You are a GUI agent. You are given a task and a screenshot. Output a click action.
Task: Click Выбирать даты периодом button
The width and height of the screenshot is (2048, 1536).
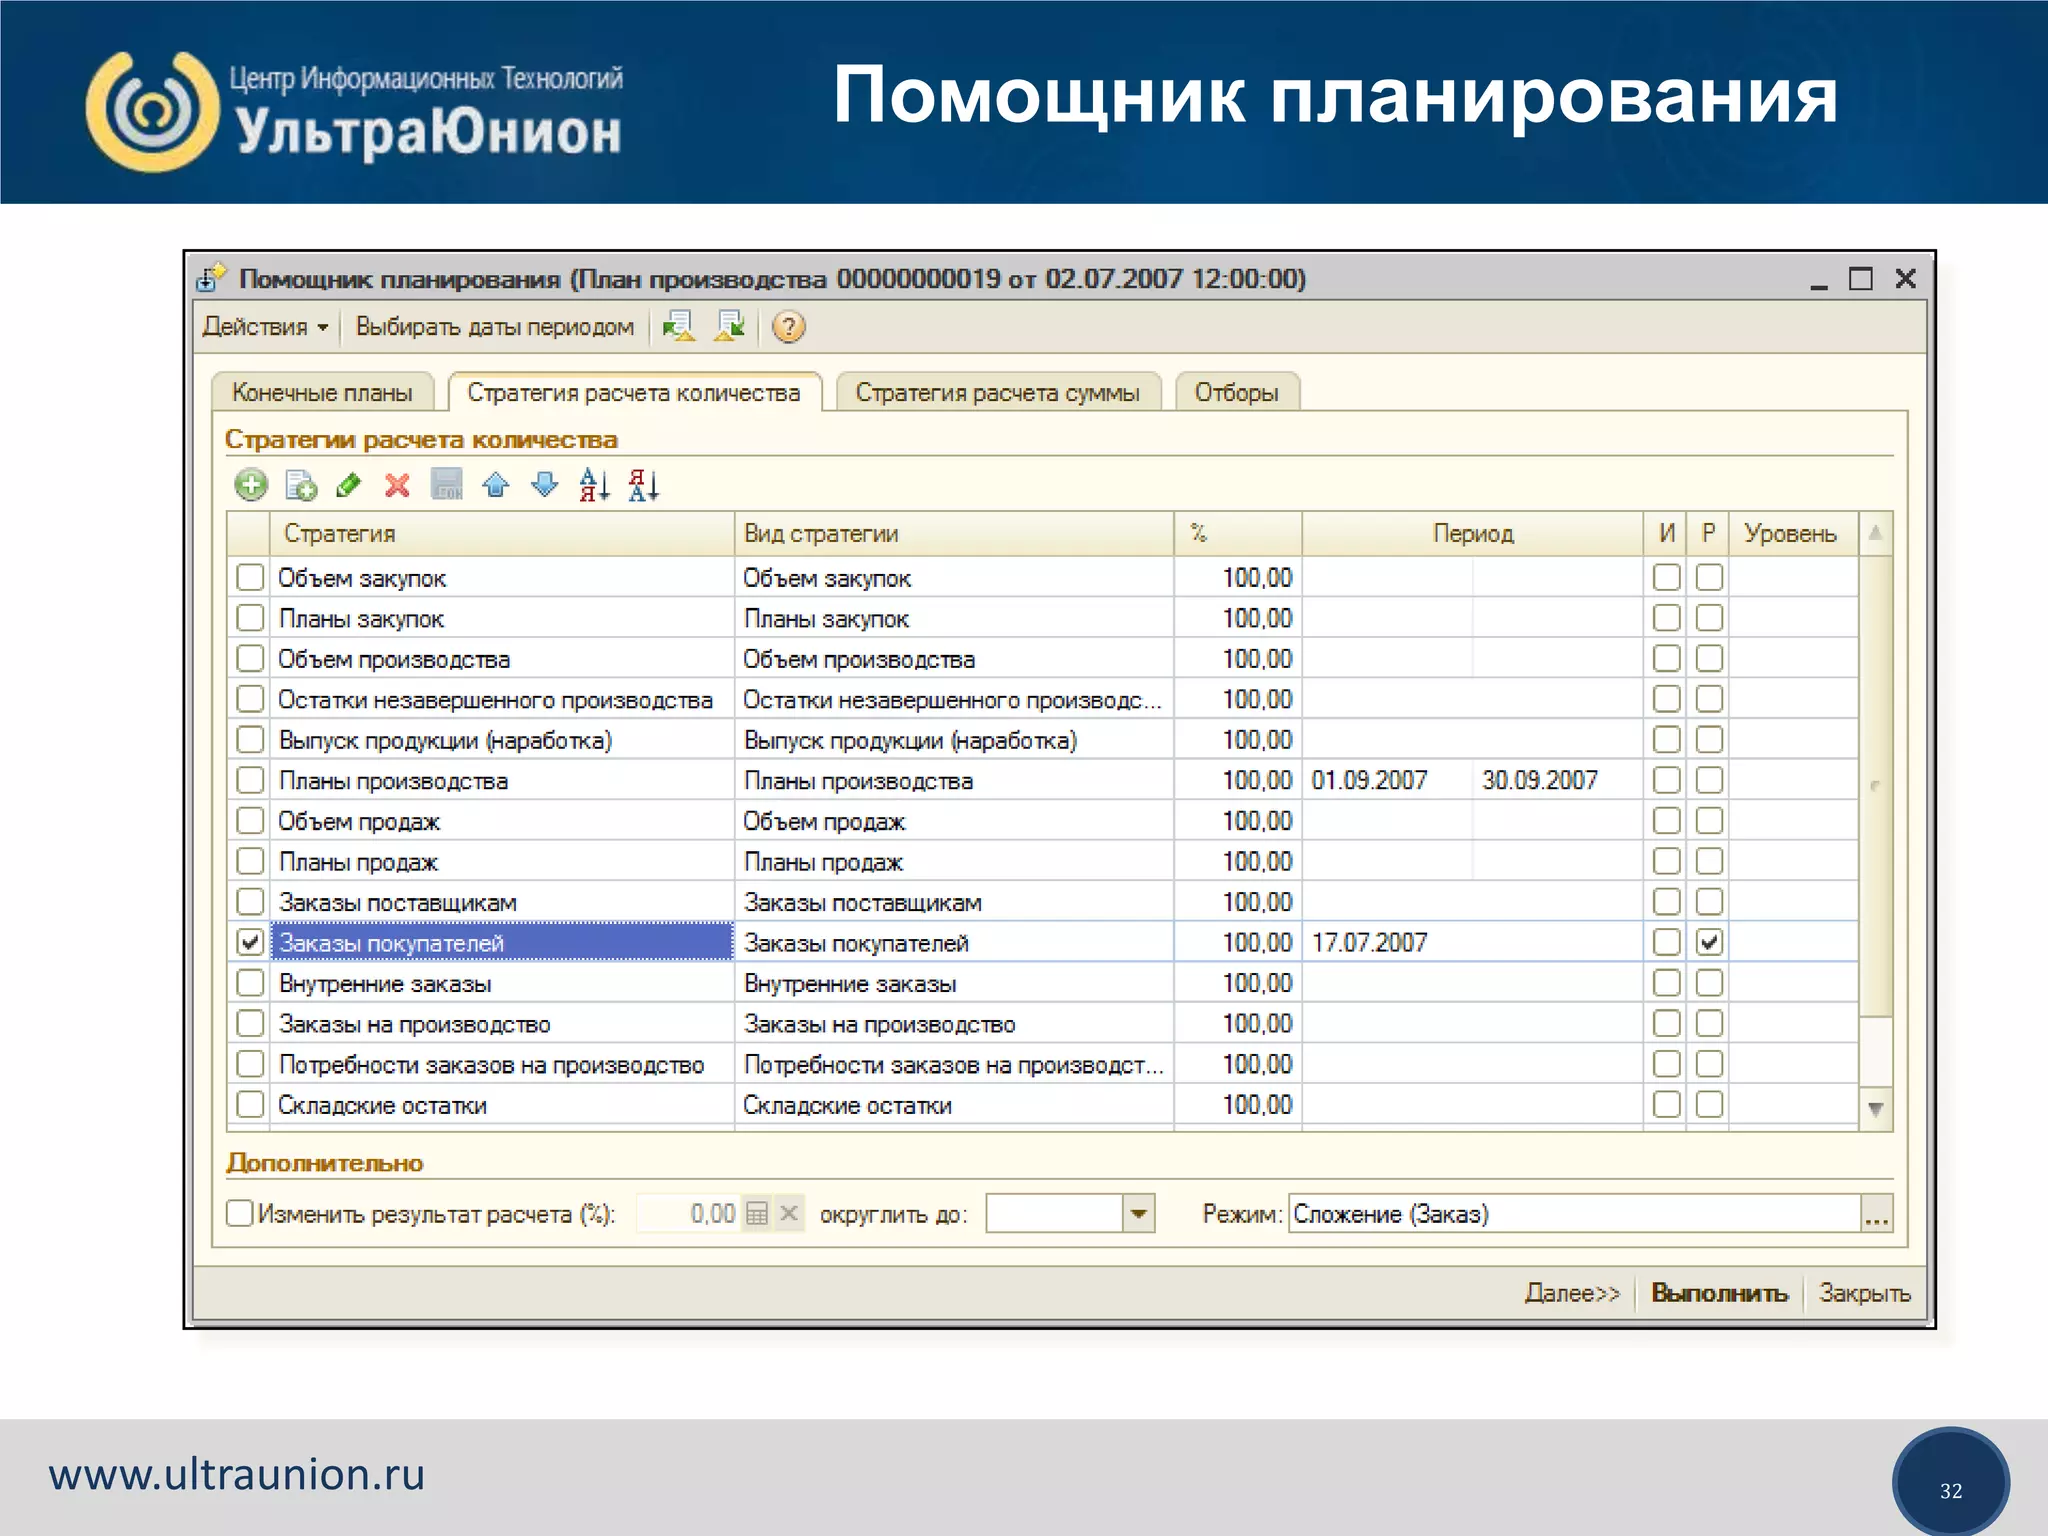[495, 327]
